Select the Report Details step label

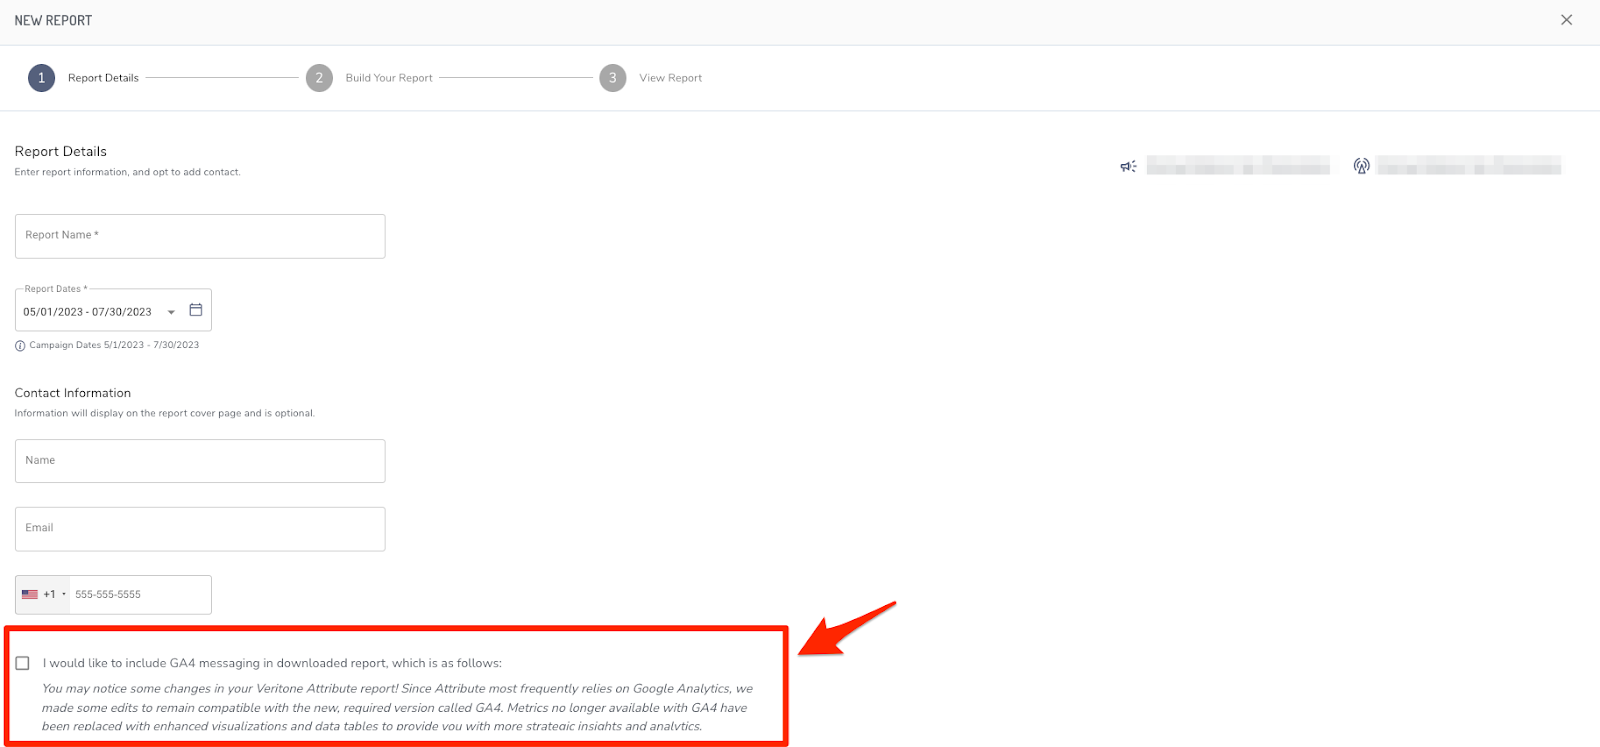pos(103,78)
